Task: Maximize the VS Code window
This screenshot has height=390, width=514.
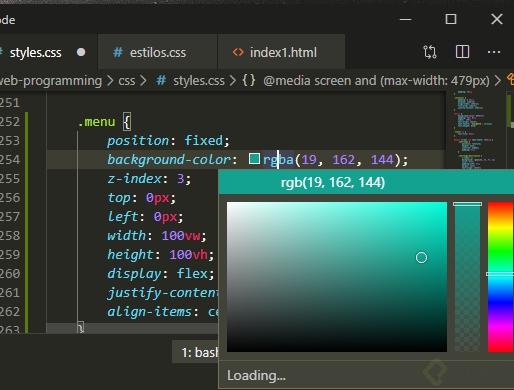Action: (451, 19)
